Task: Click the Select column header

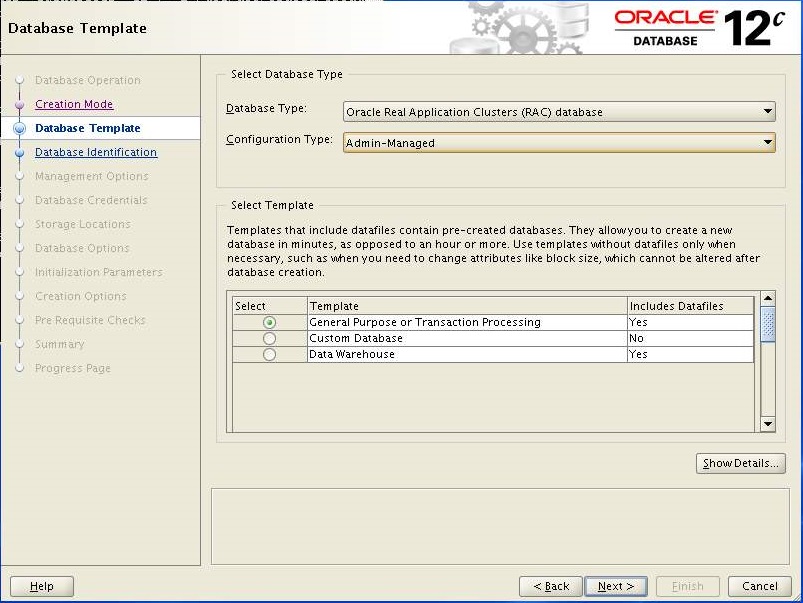Action: (x=270, y=306)
